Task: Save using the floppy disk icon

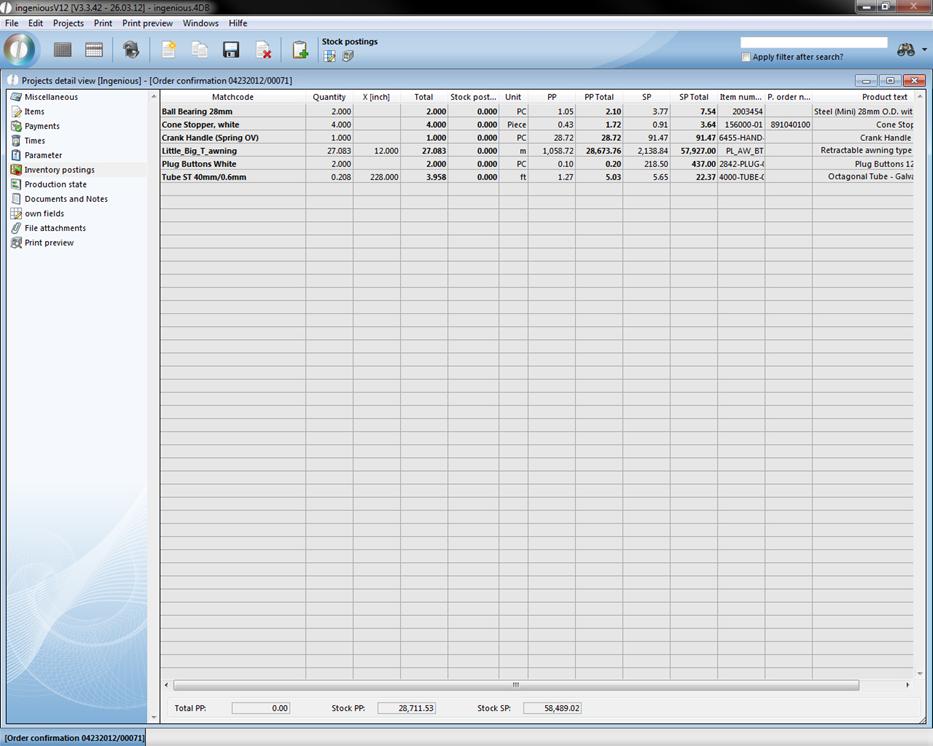Action: pyautogui.click(x=231, y=50)
